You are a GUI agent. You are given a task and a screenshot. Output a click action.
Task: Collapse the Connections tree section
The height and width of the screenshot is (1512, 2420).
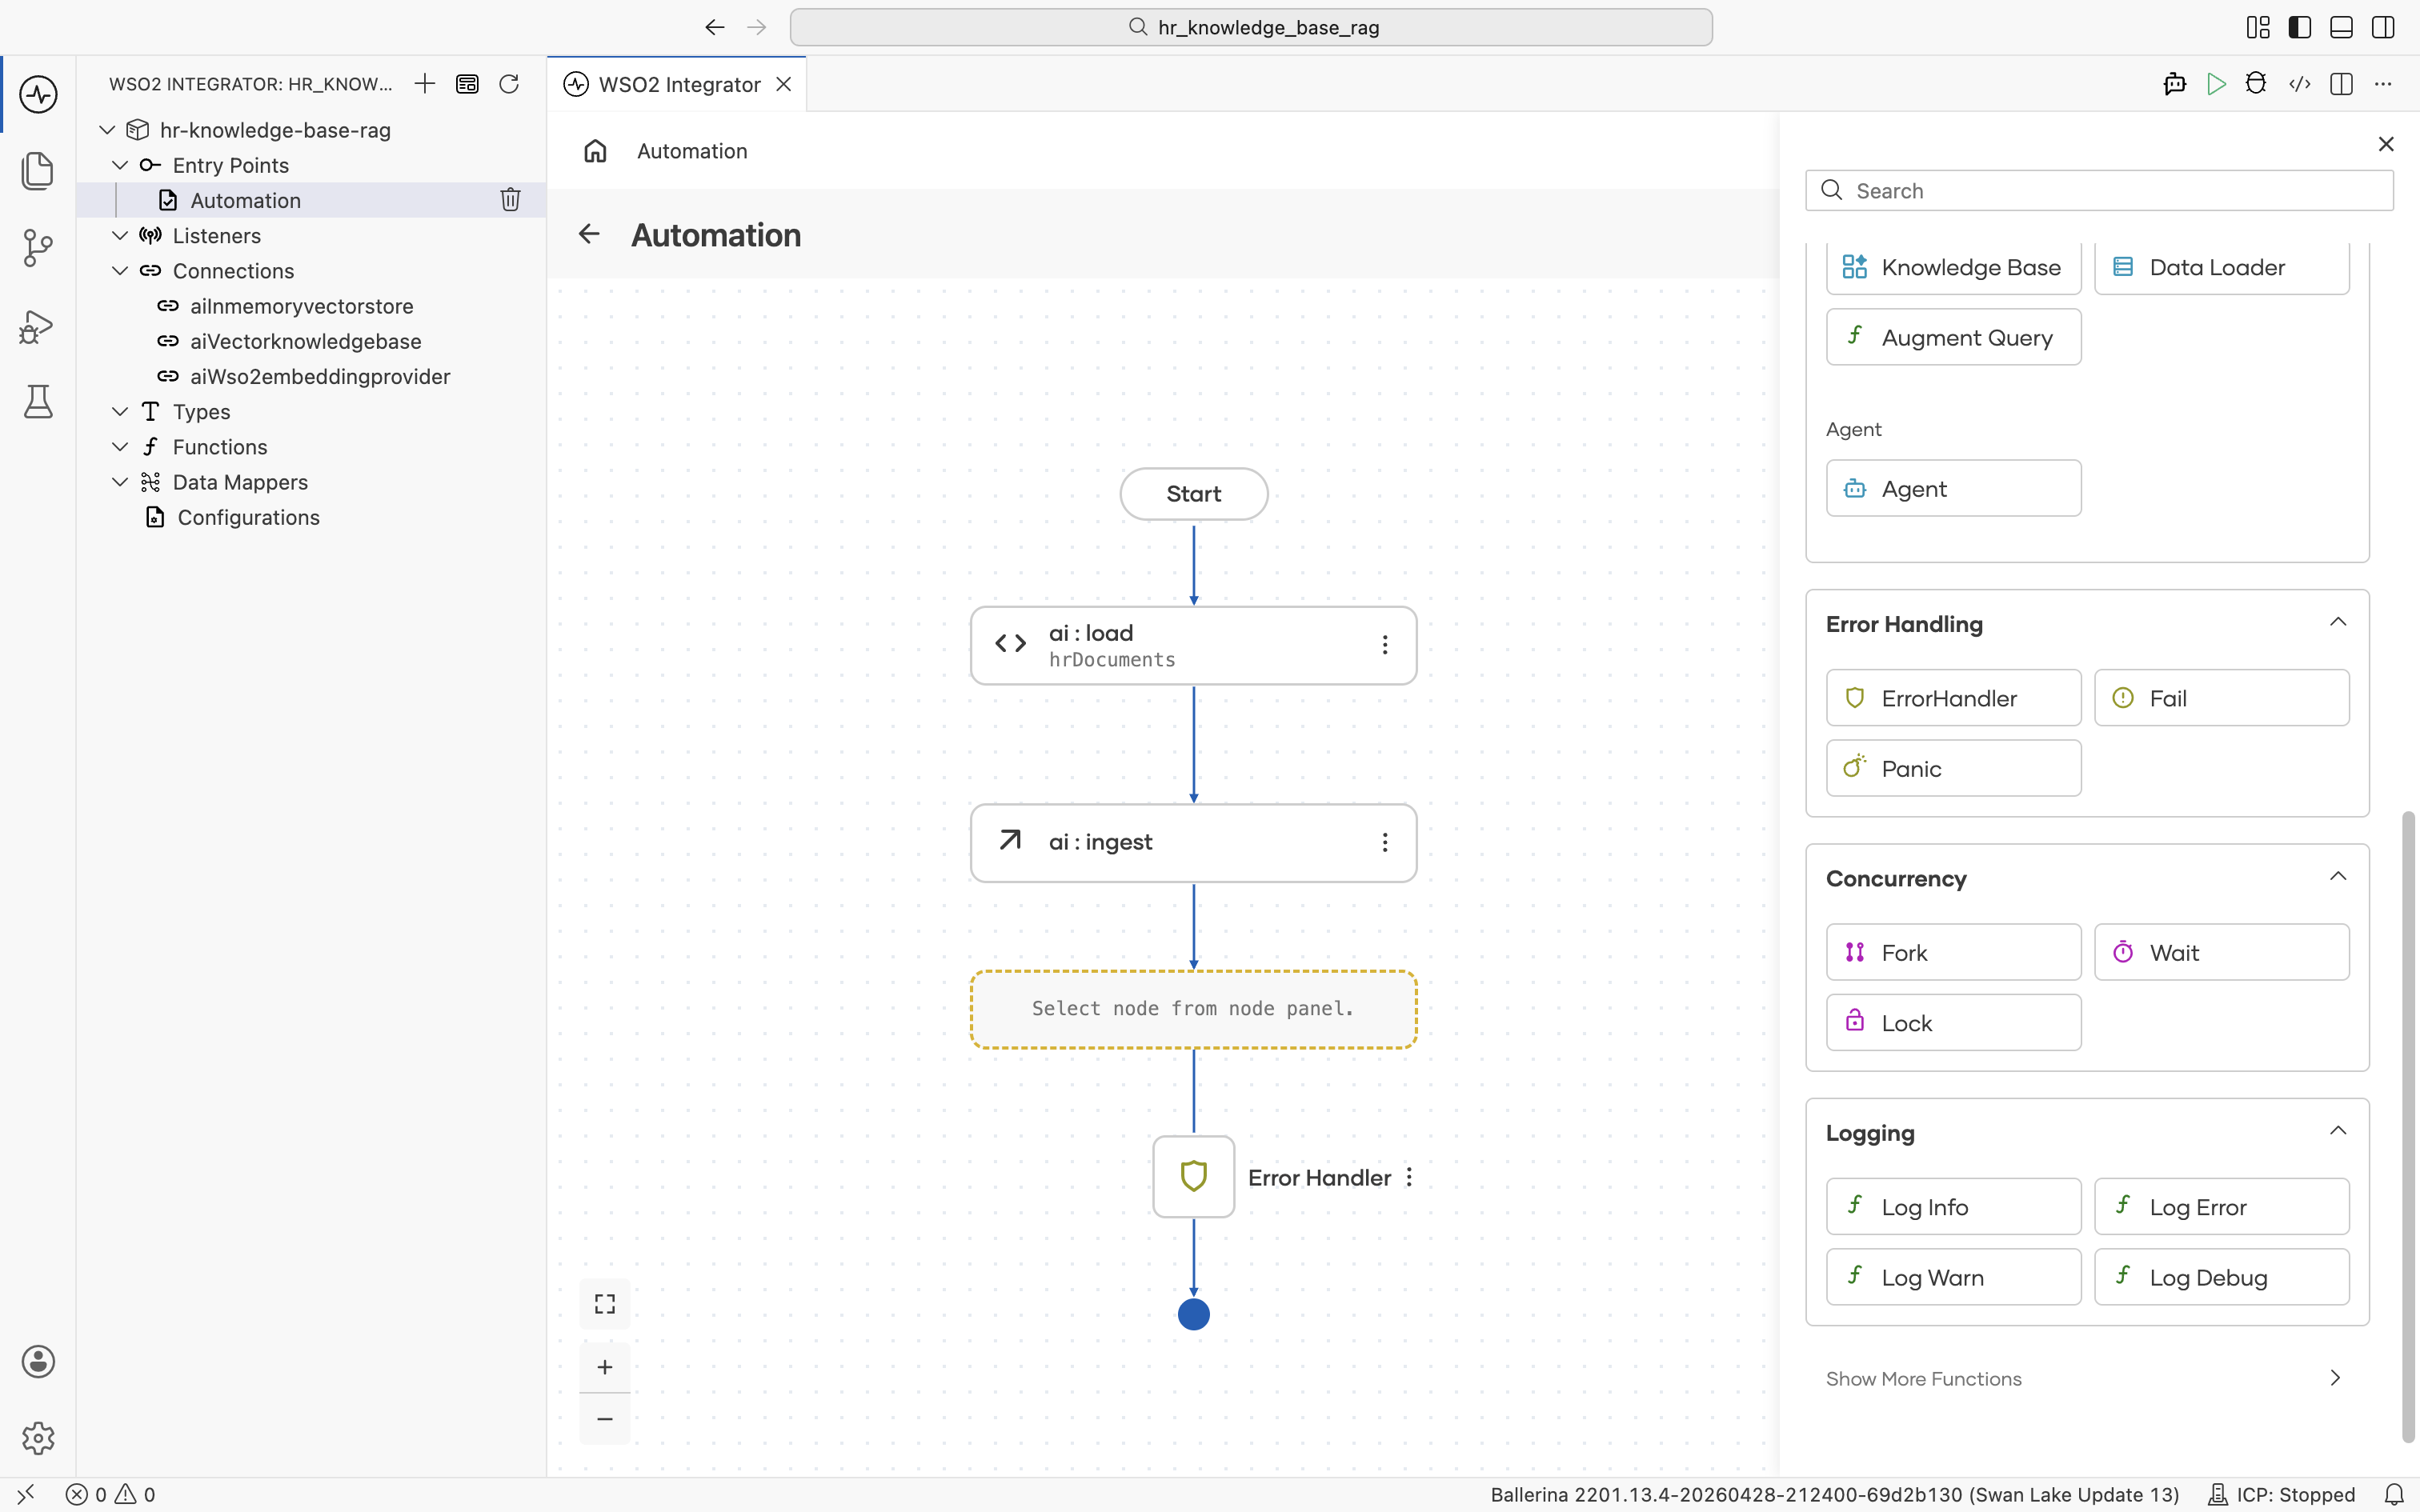coord(120,270)
